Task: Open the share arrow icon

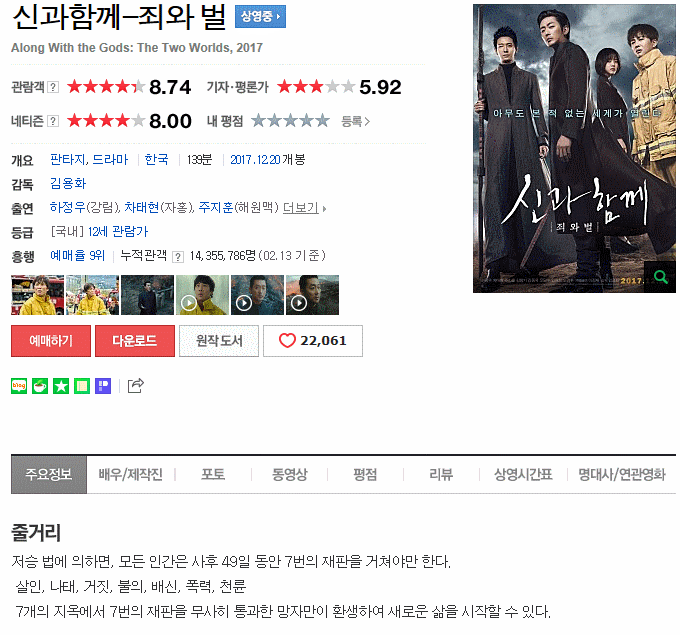Action: (x=135, y=386)
